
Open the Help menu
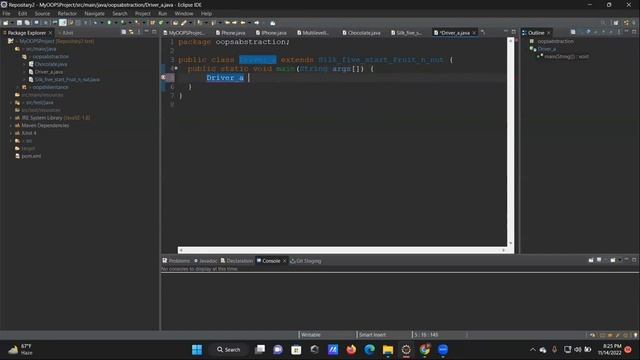click(206, 13)
